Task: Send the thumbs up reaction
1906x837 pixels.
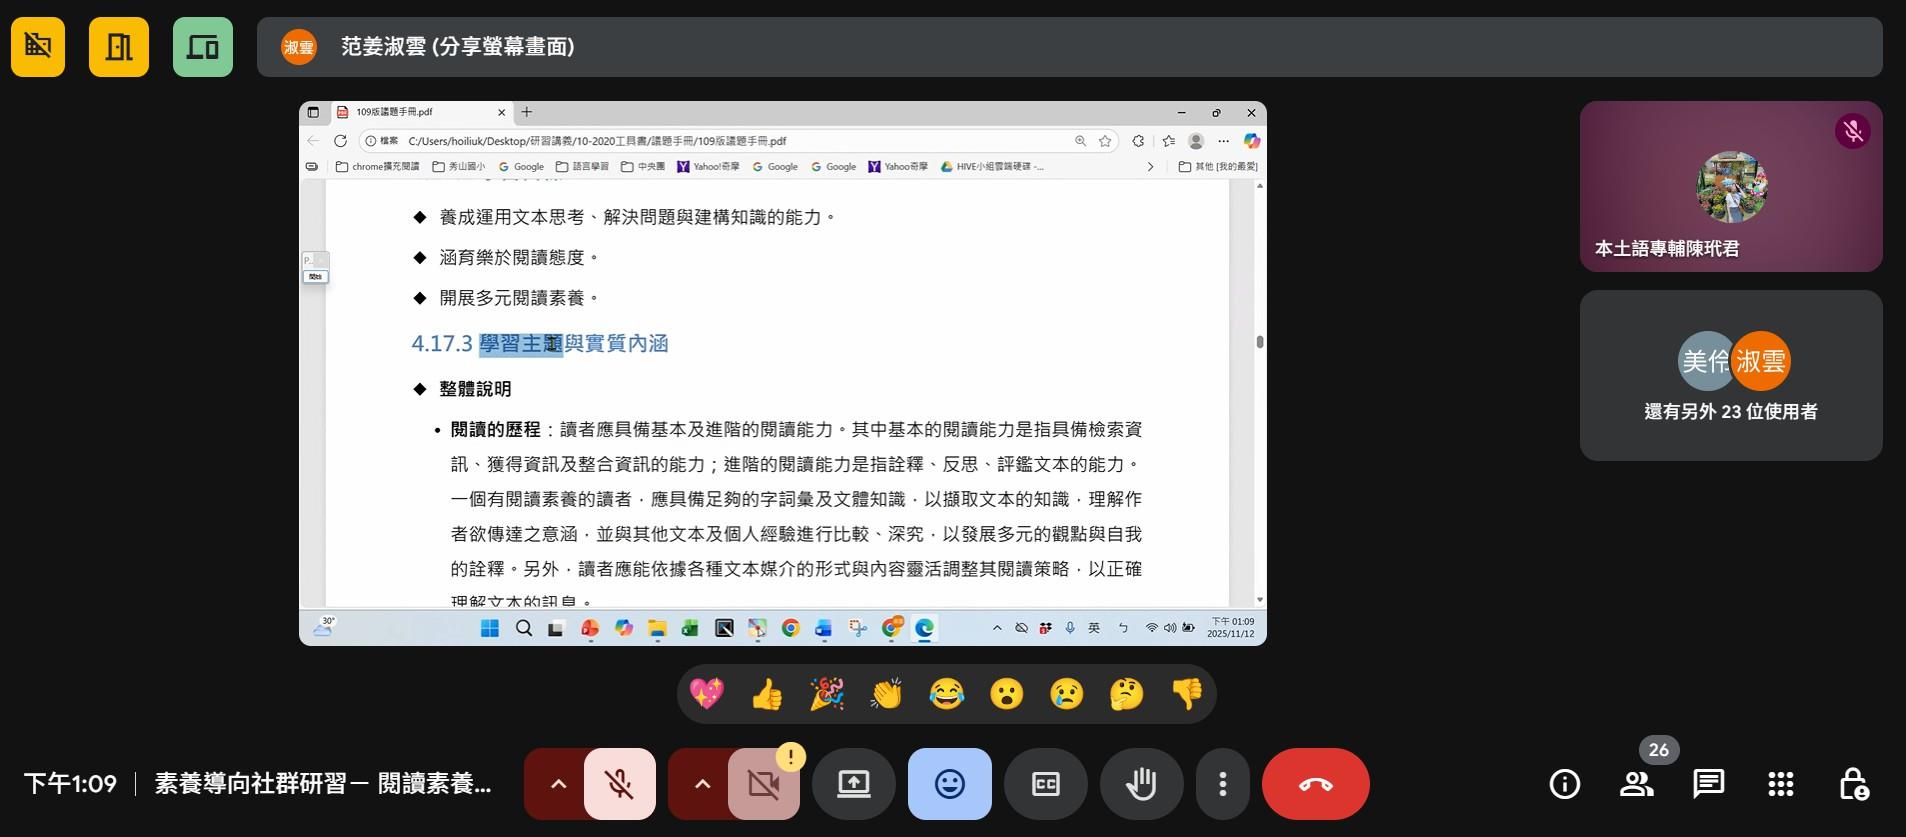Action: pos(767,694)
